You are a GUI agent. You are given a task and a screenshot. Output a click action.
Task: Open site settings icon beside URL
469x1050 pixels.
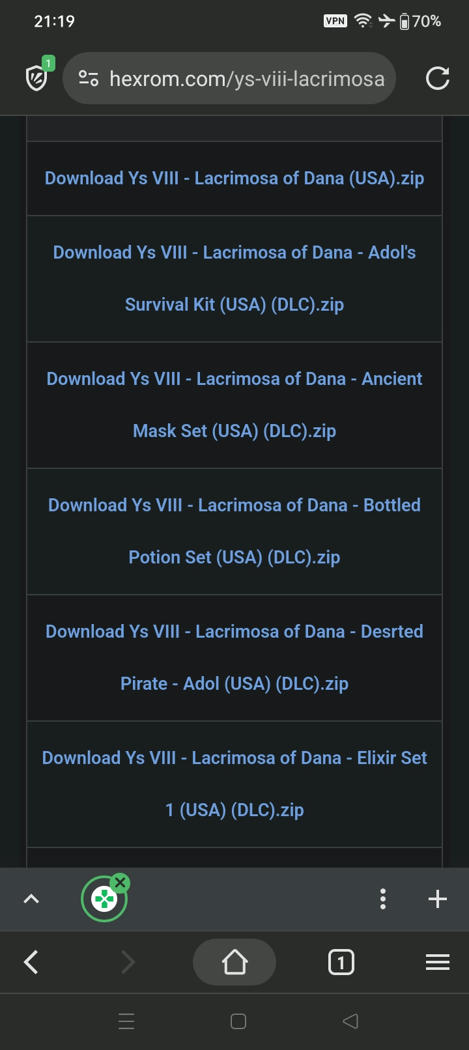point(88,78)
